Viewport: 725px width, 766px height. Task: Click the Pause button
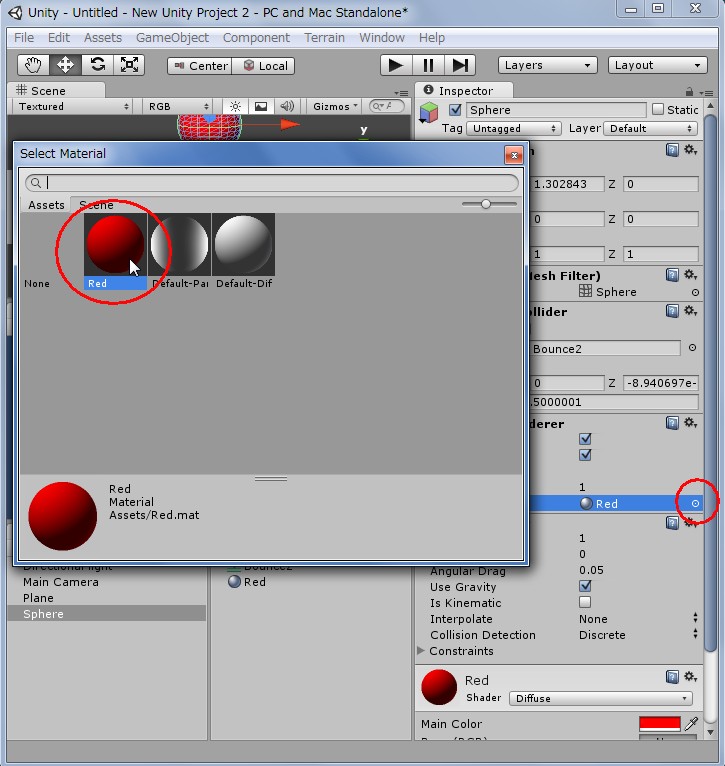click(x=428, y=65)
